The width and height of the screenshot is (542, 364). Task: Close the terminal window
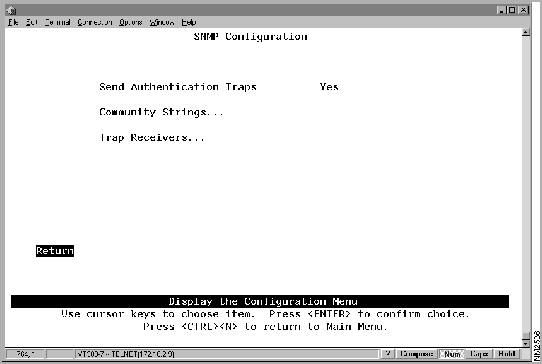[x=524, y=10]
